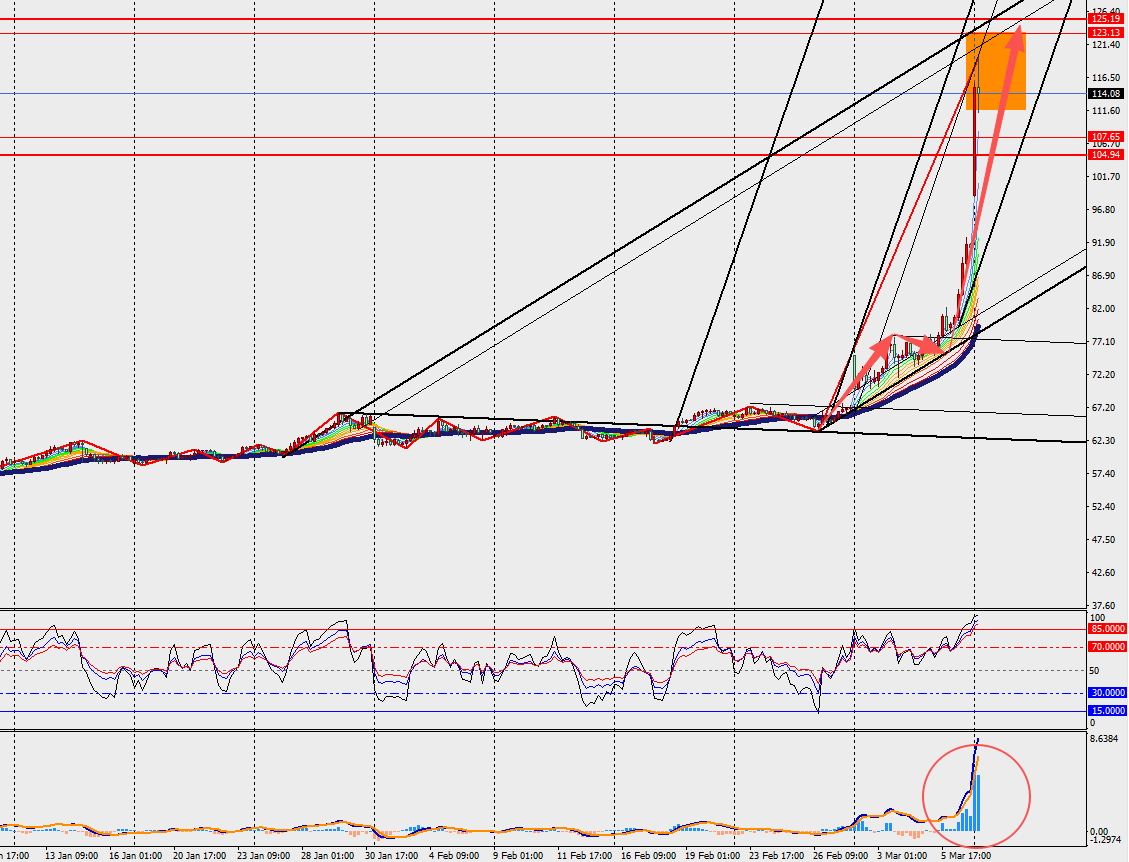
Task: Click the 23 Jan 09:00 time label
Action: point(264,856)
